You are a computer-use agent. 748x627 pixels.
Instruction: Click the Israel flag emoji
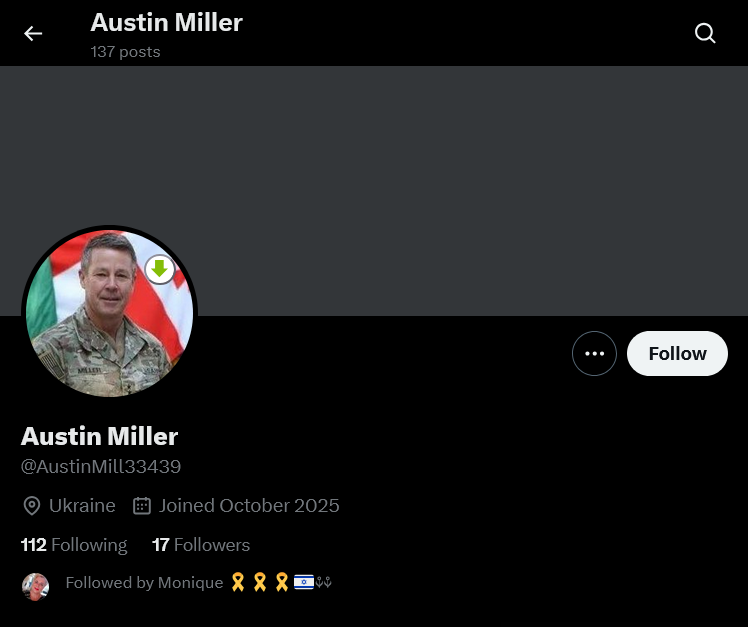pos(304,582)
